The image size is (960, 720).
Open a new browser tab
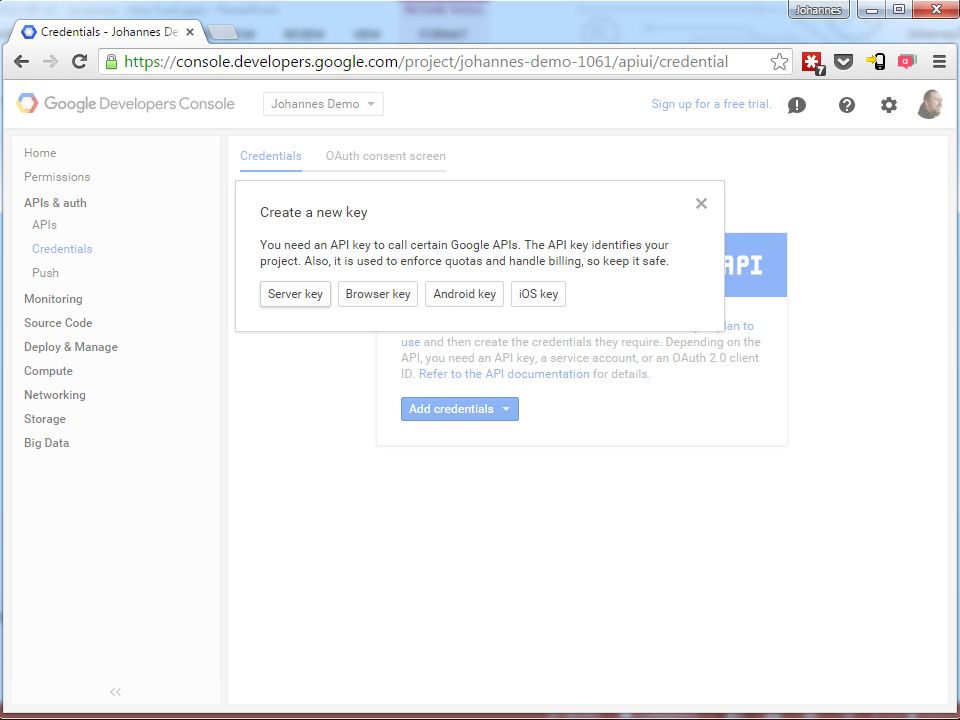pos(223,32)
